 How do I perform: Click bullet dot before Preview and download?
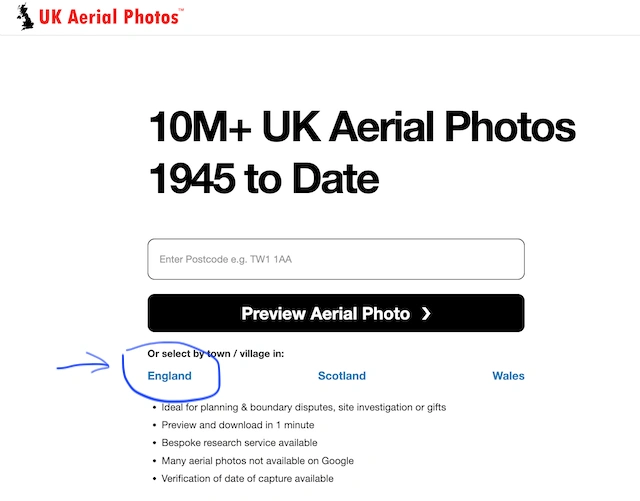click(154, 425)
